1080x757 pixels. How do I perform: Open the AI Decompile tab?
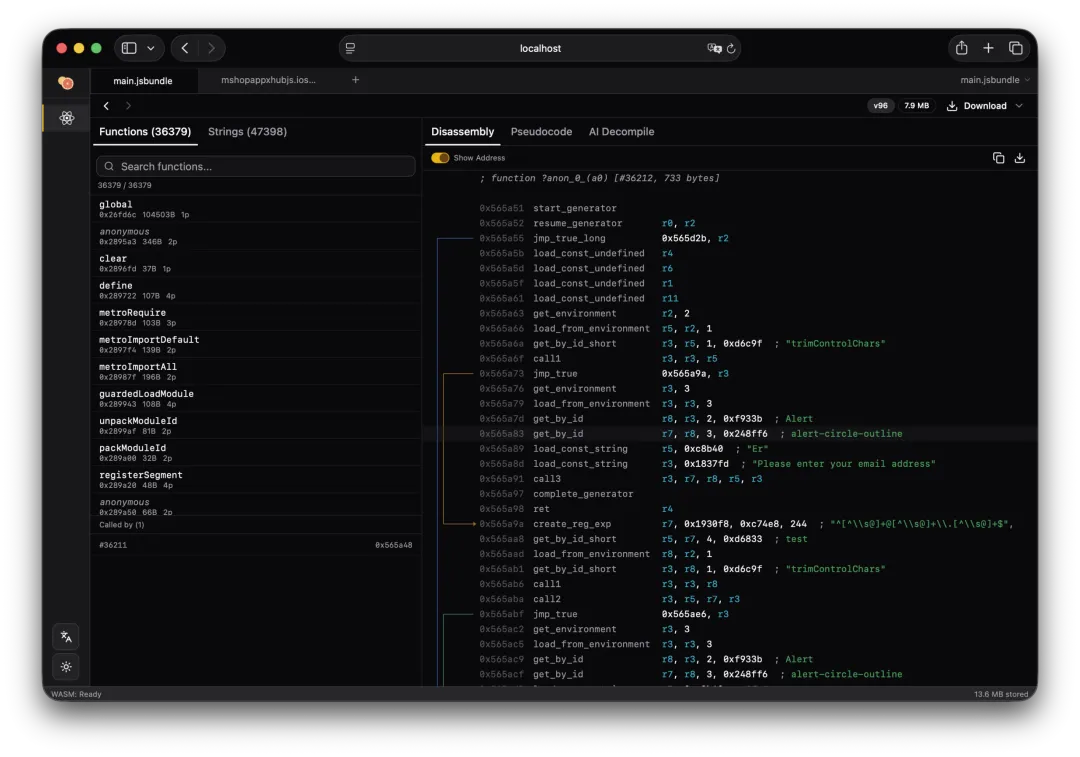(x=621, y=132)
